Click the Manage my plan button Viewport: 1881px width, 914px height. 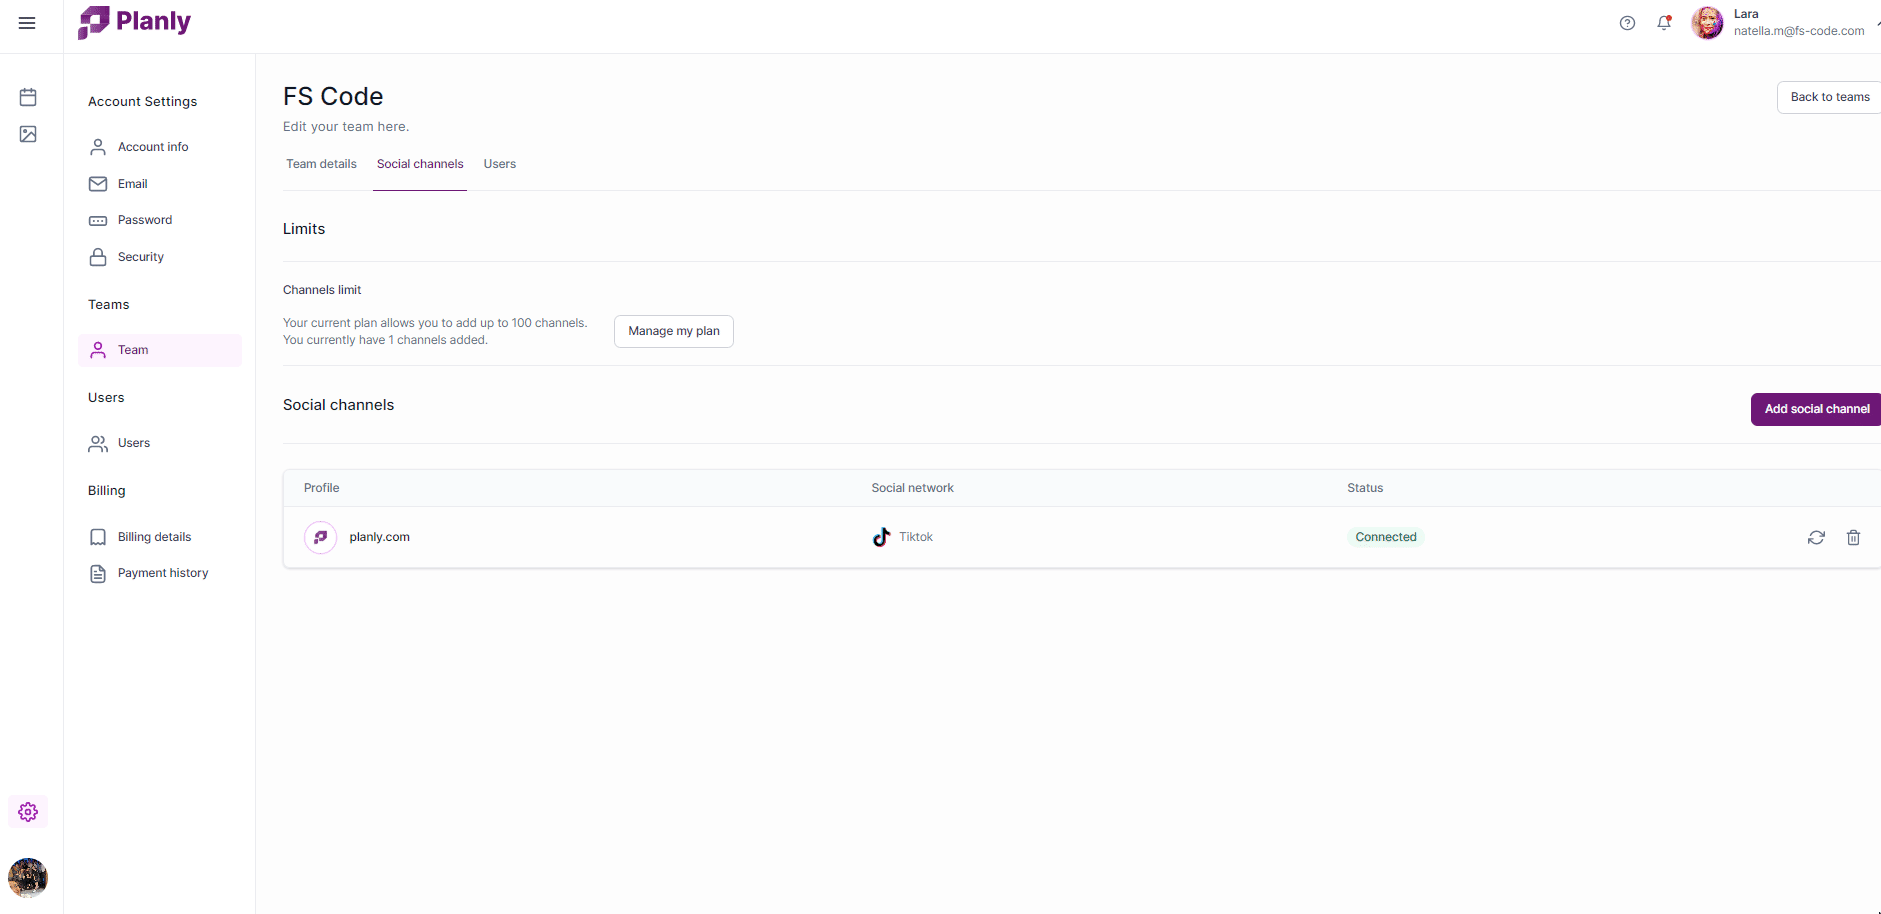click(674, 331)
